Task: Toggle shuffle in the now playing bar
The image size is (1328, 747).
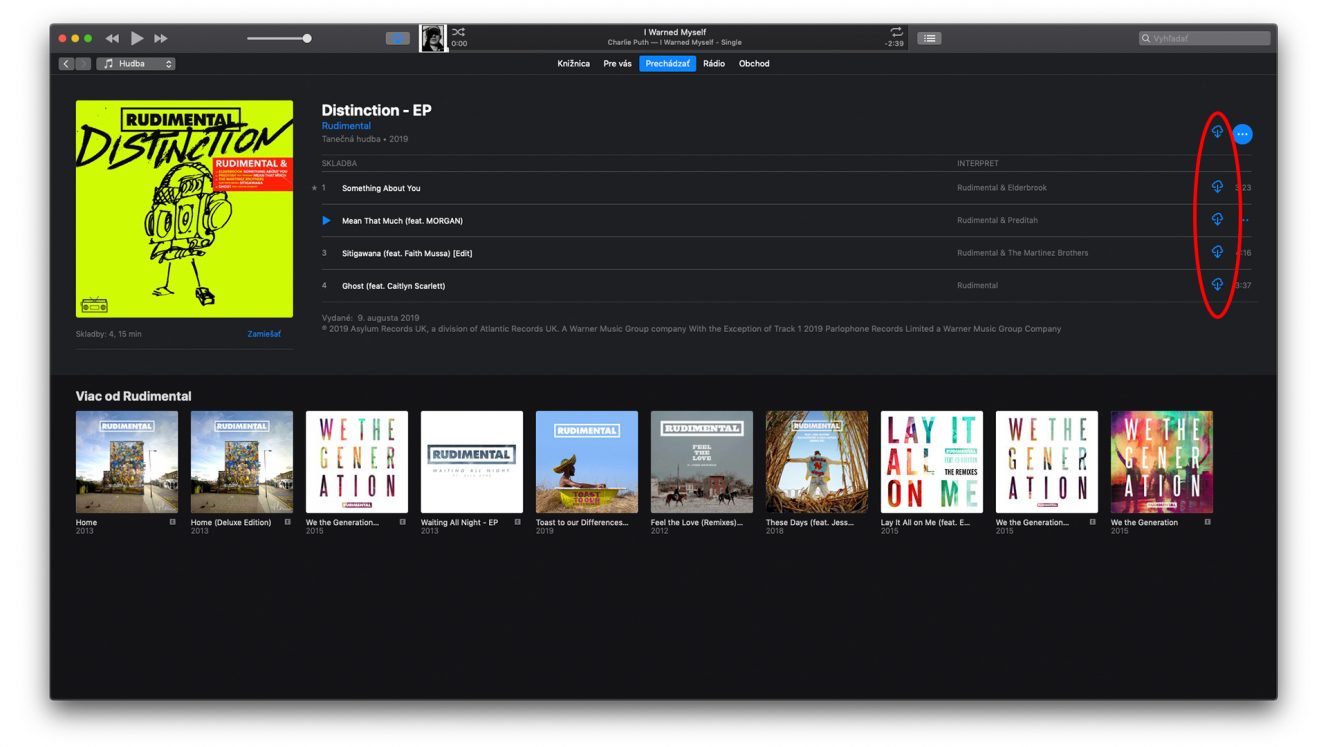Action: coord(458,32)
